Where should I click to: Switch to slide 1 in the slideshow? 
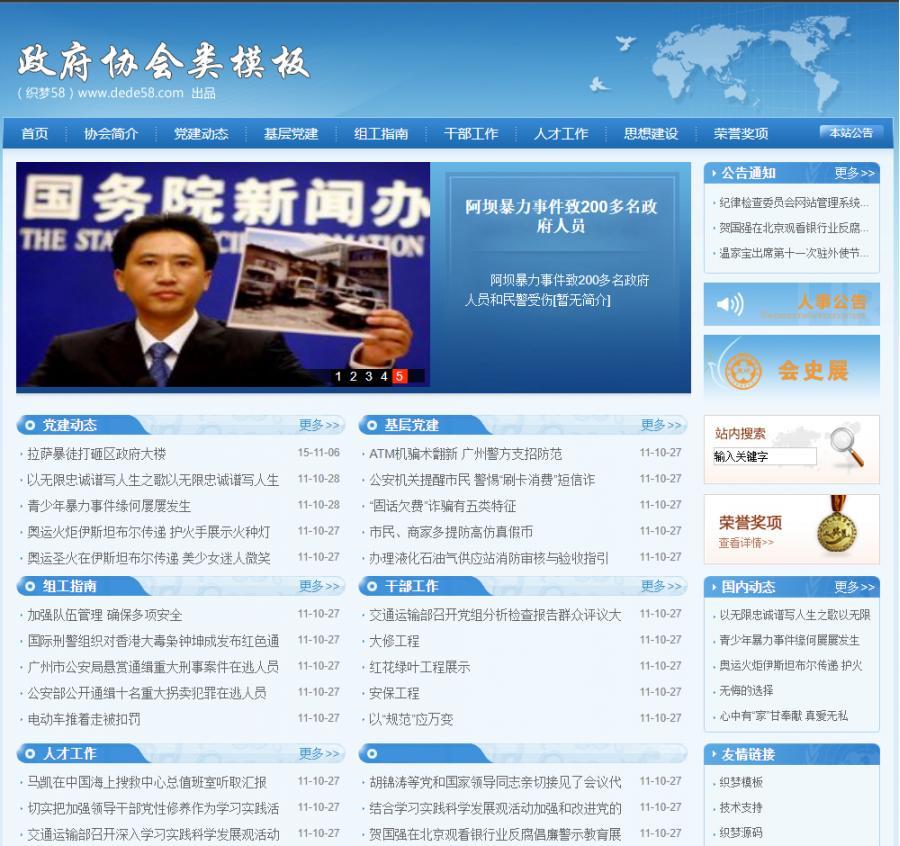(339, 377)
